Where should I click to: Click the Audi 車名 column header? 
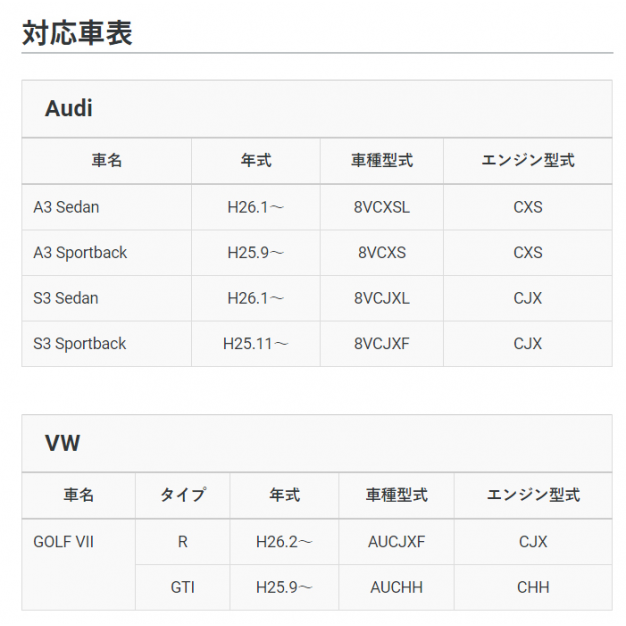[107, 160]
